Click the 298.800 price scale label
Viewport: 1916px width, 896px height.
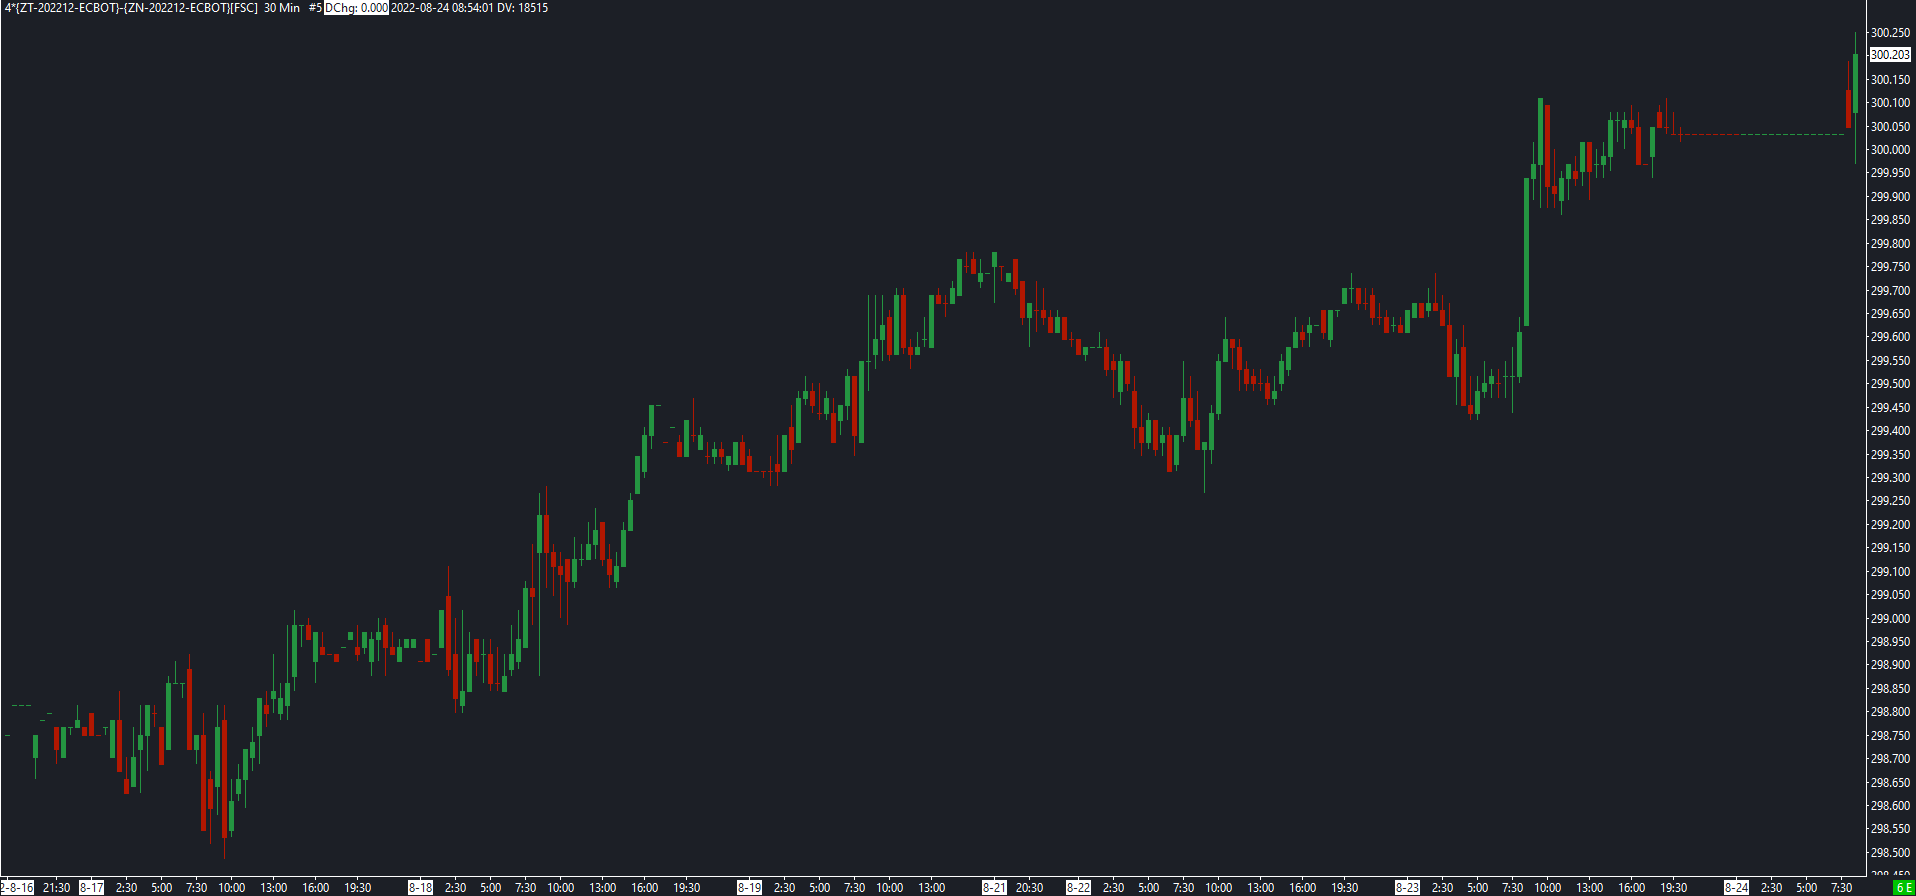pos(1890,712)
